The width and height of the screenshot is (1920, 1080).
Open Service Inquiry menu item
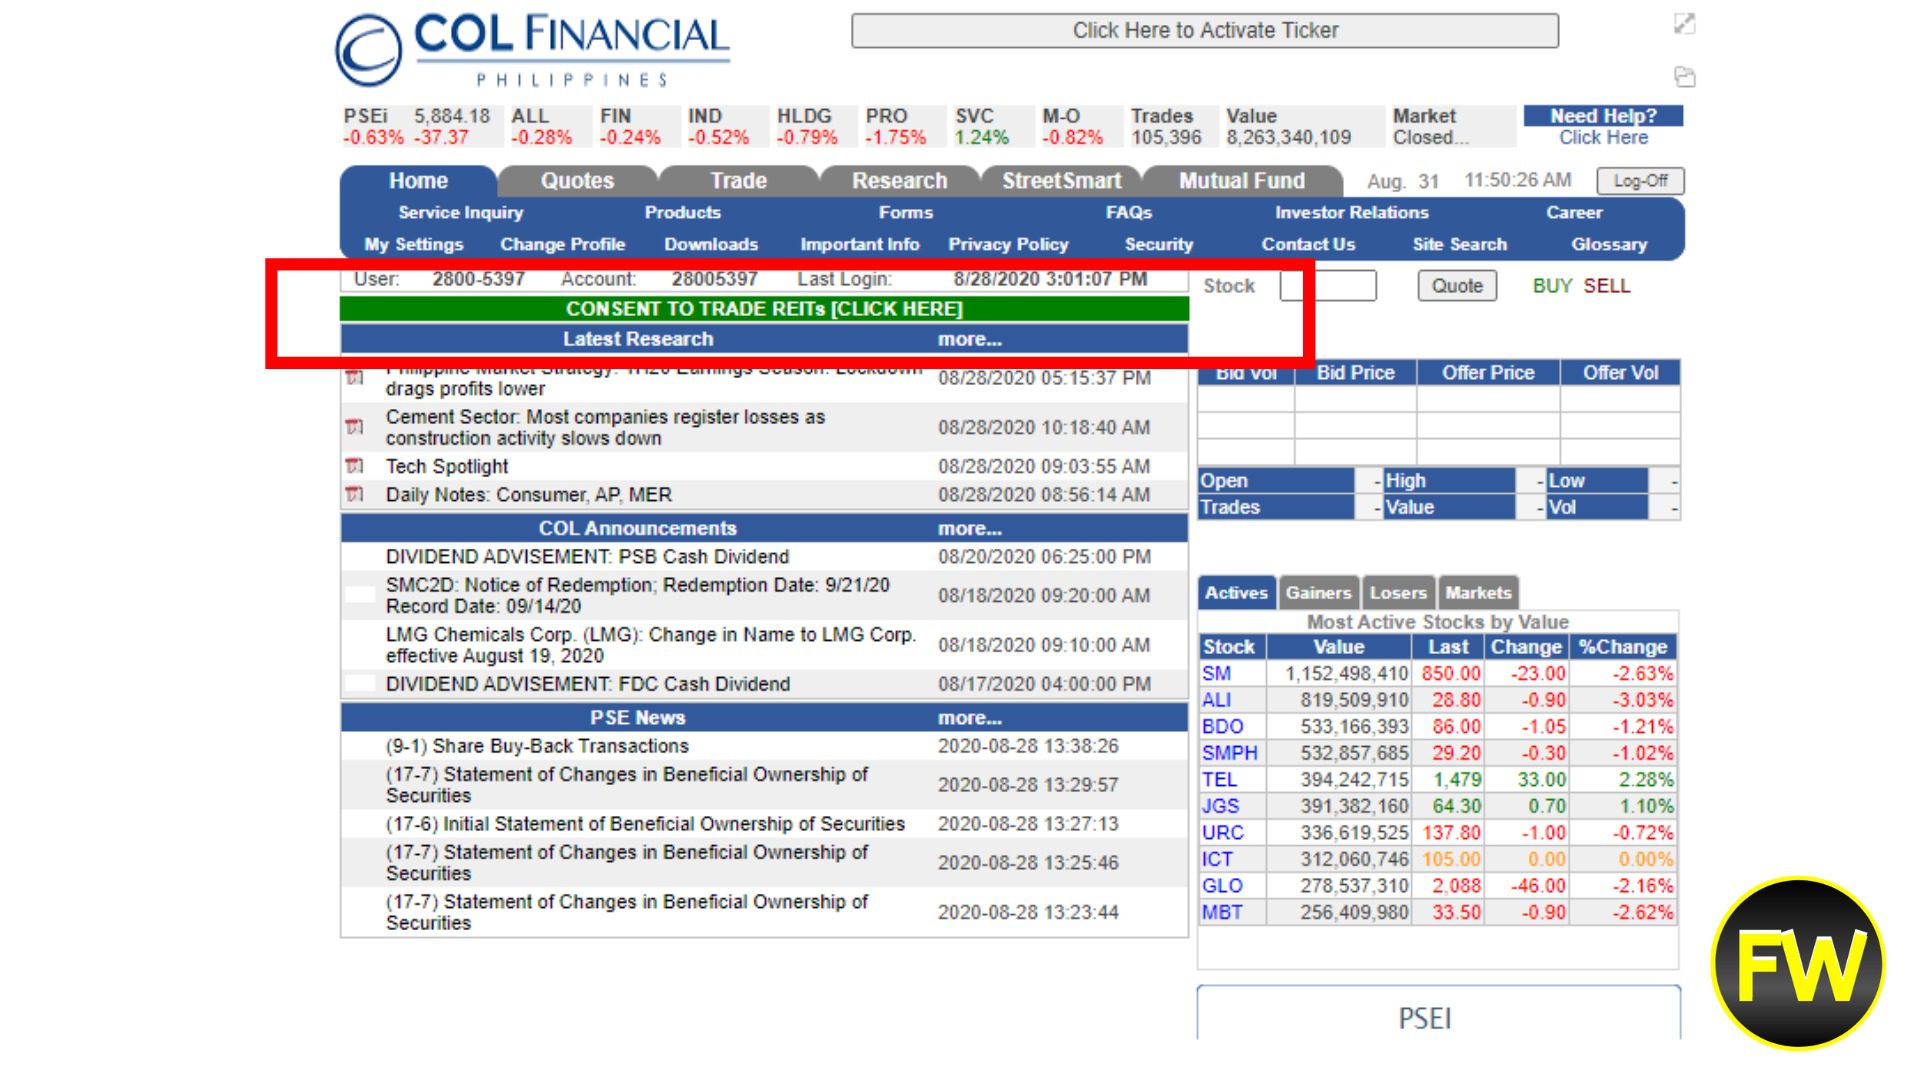click(x=461, y=213)
